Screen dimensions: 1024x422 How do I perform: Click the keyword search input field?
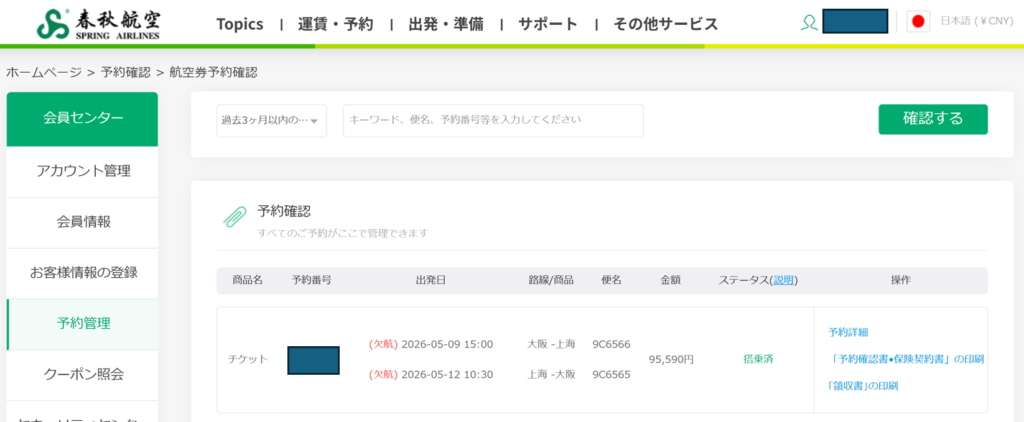click(493, 121)
